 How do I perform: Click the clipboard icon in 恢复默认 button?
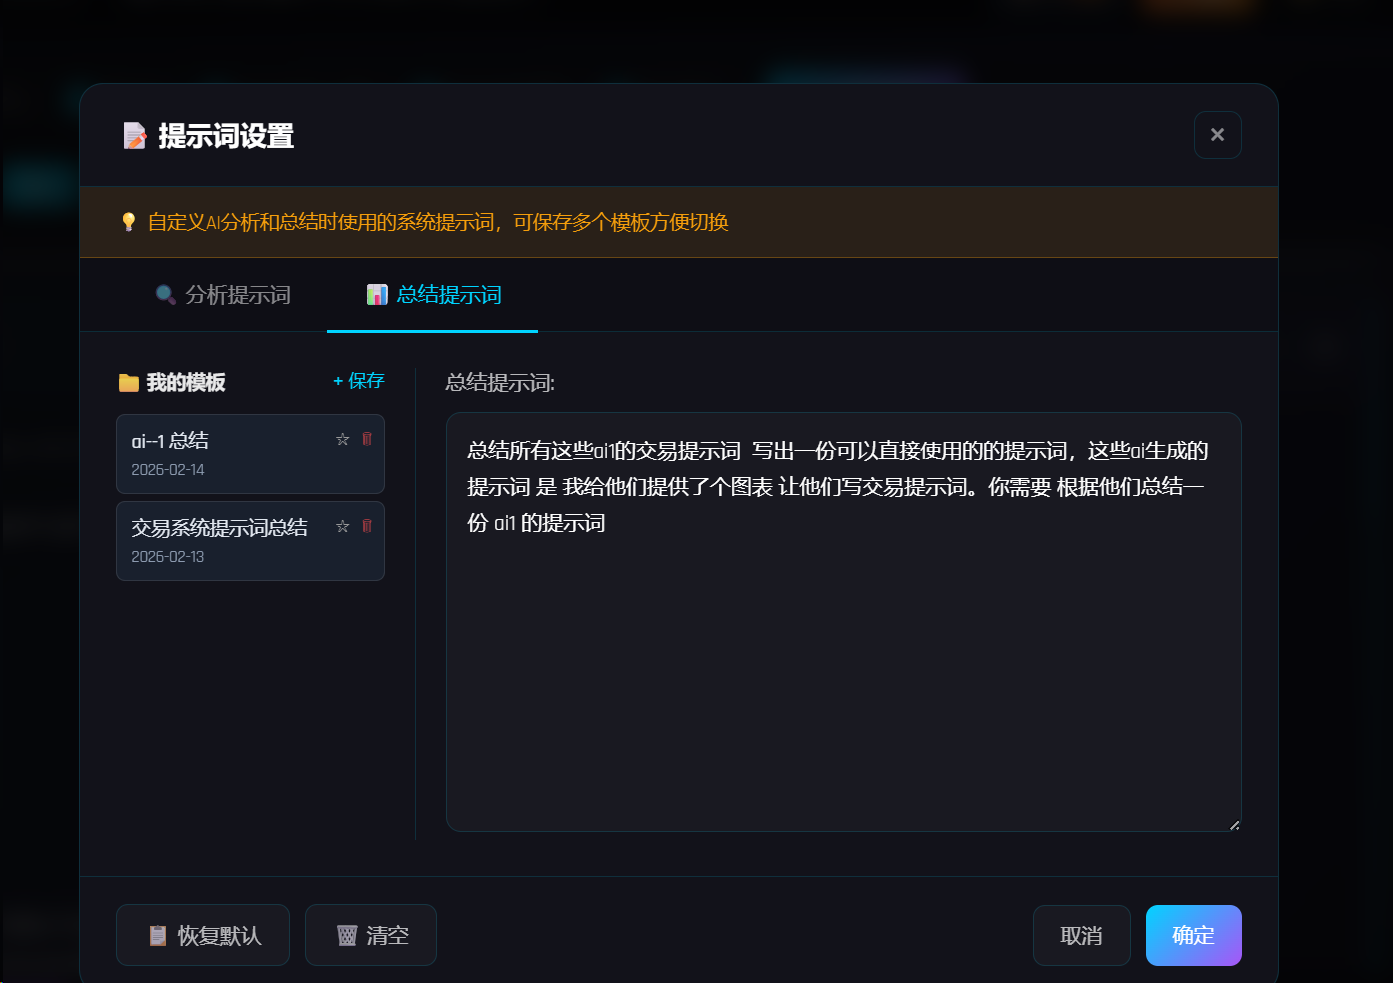[x=158, y=936]
